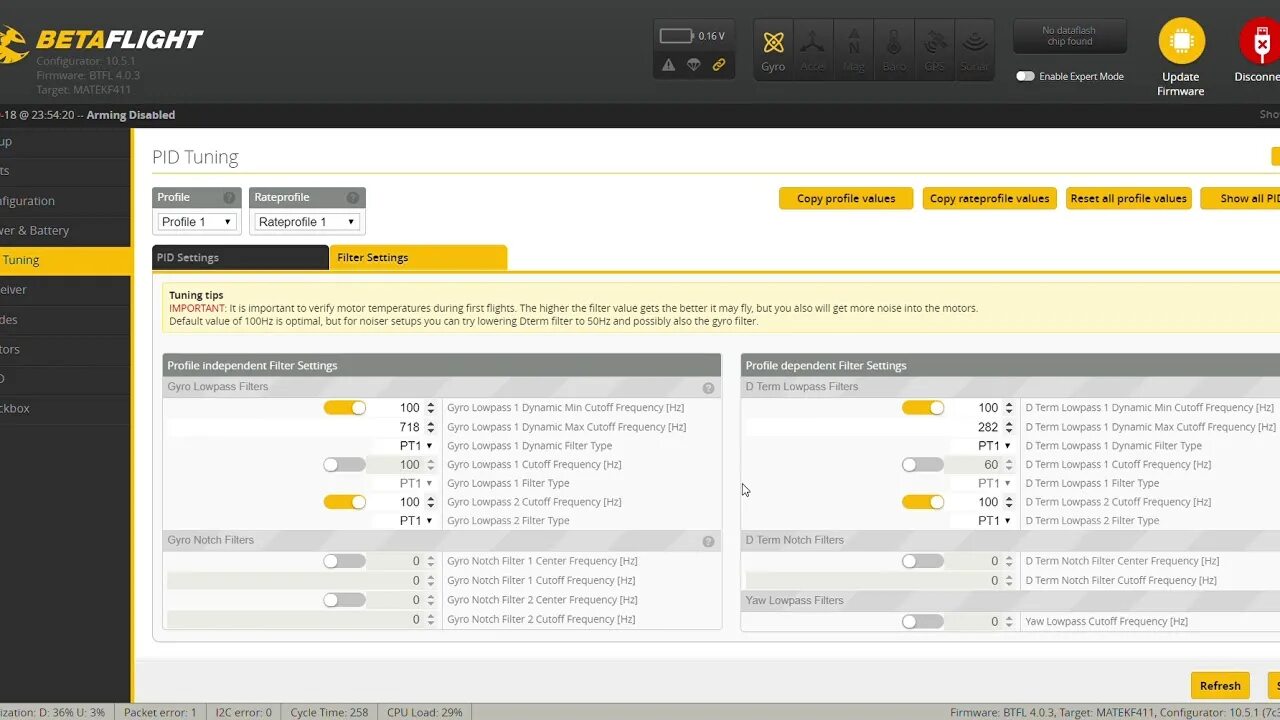Adjust Gyro Lowpass 1 Dynamic Min Cutoff stepper

point(431,408)
